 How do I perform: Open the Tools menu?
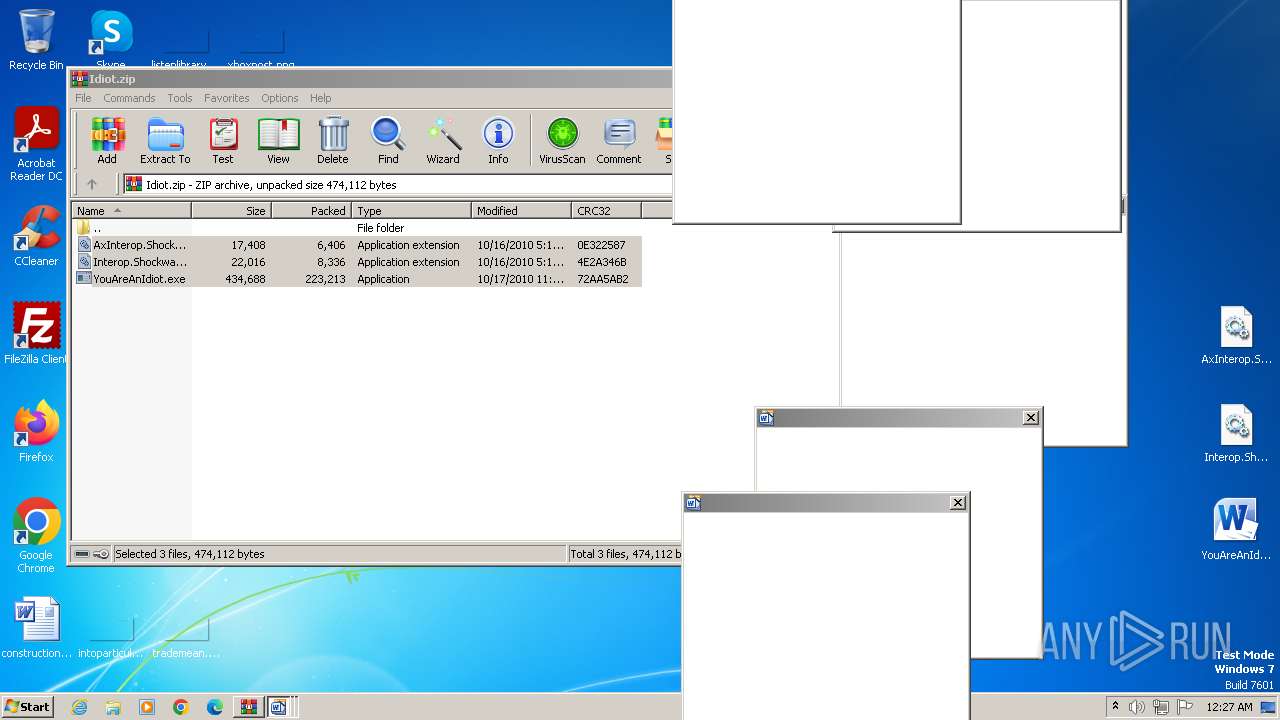180,98
